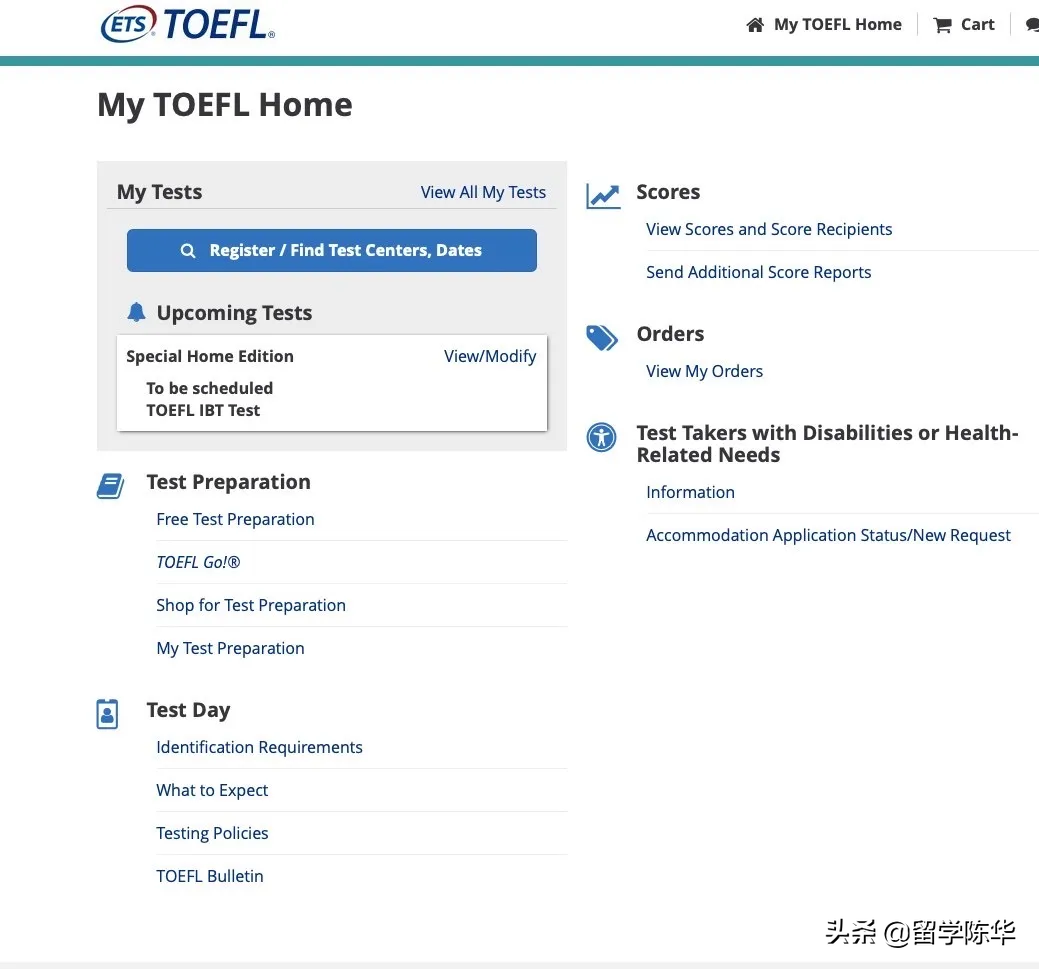1039x969 pixels.
Task: Choose Send Additional Score Reports
Action: point(758,272)
